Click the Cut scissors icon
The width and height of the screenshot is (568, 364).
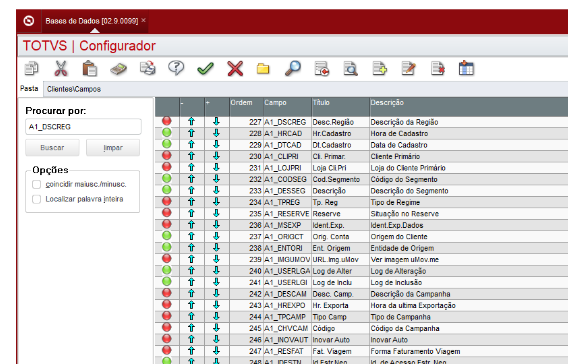(x=61, y=68)
